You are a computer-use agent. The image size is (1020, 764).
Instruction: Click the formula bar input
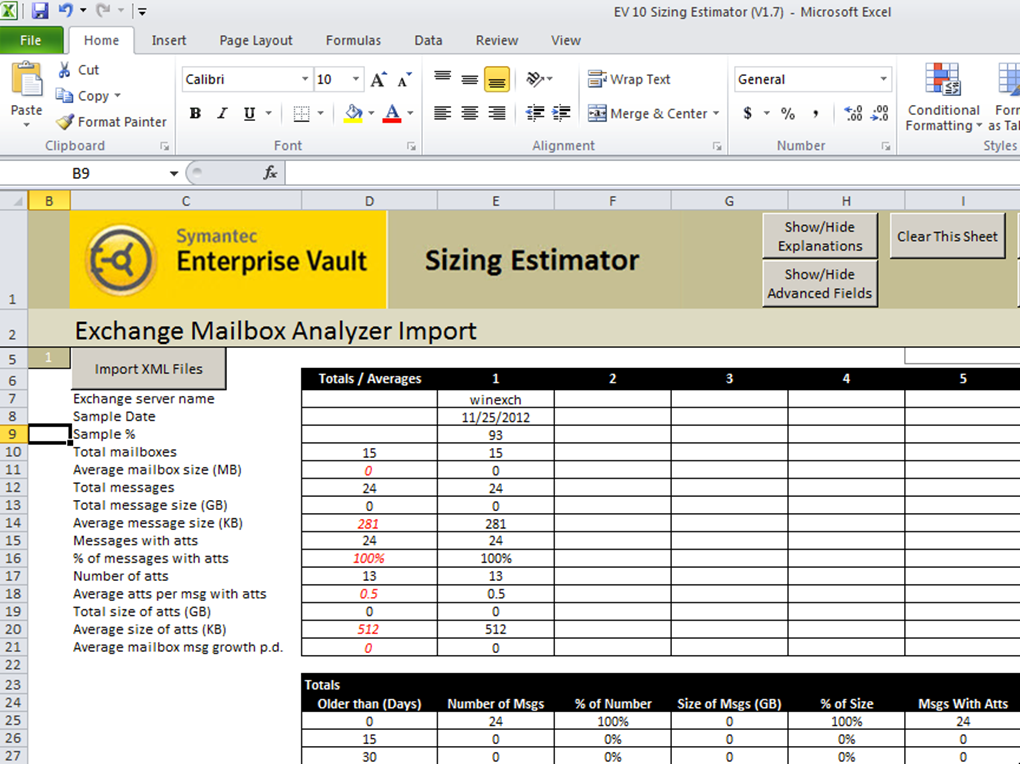click(x=652, y=173)
